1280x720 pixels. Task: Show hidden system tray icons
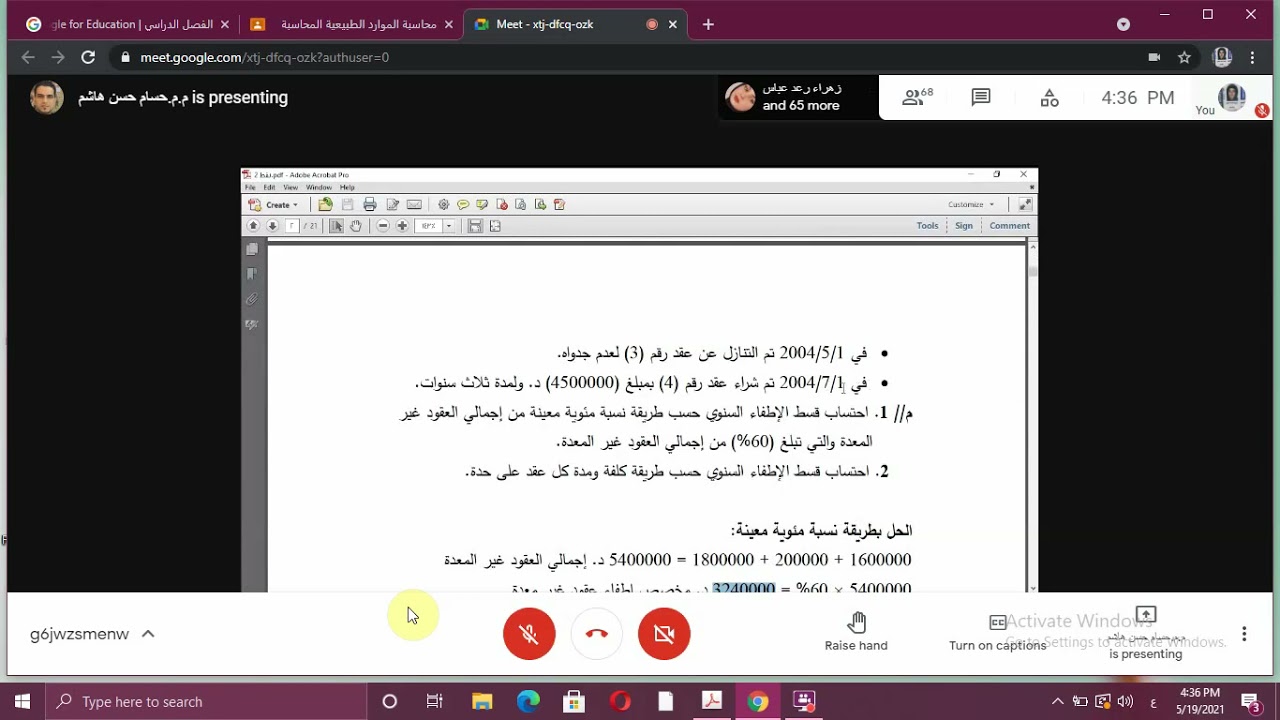[x=1057, y=702]
